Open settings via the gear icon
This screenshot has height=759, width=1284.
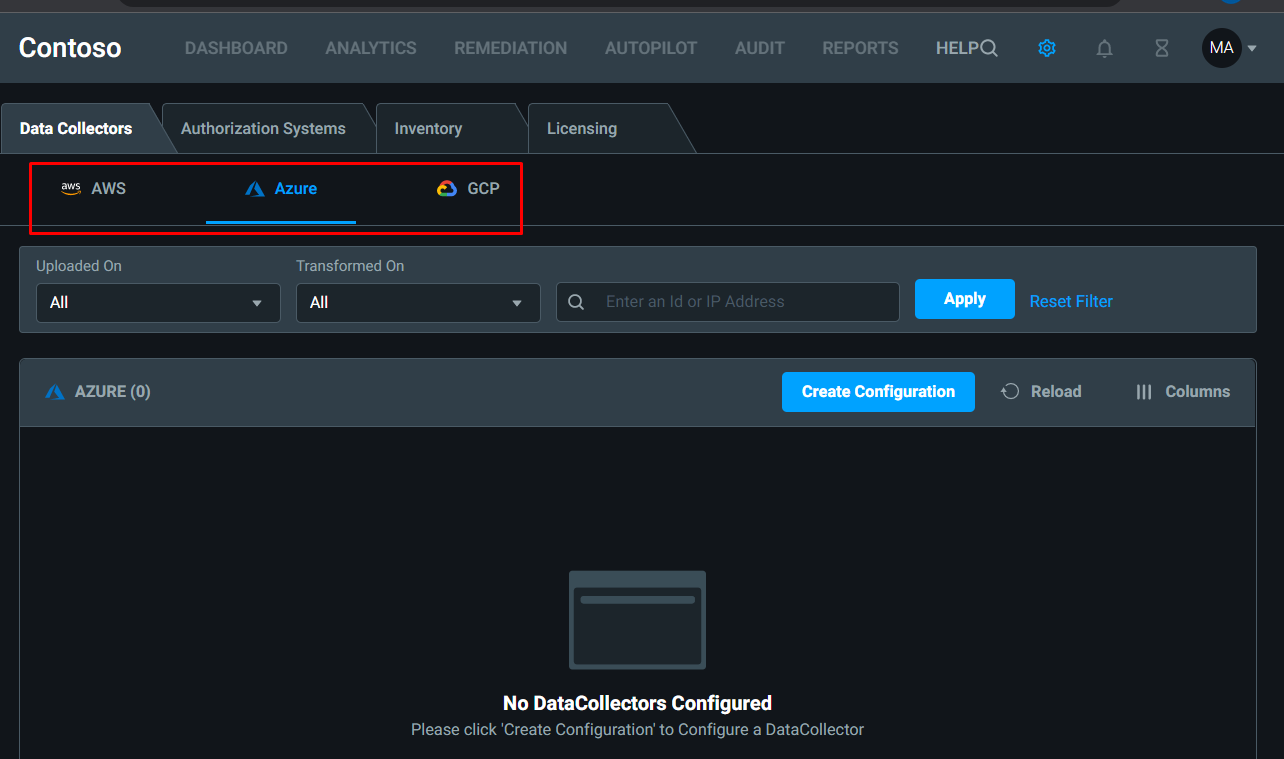click(x=1046, y=48)
